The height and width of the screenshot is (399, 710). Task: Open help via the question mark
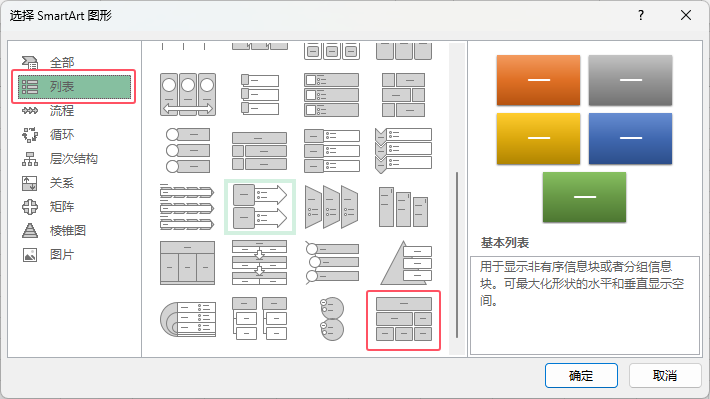[641, 15]
